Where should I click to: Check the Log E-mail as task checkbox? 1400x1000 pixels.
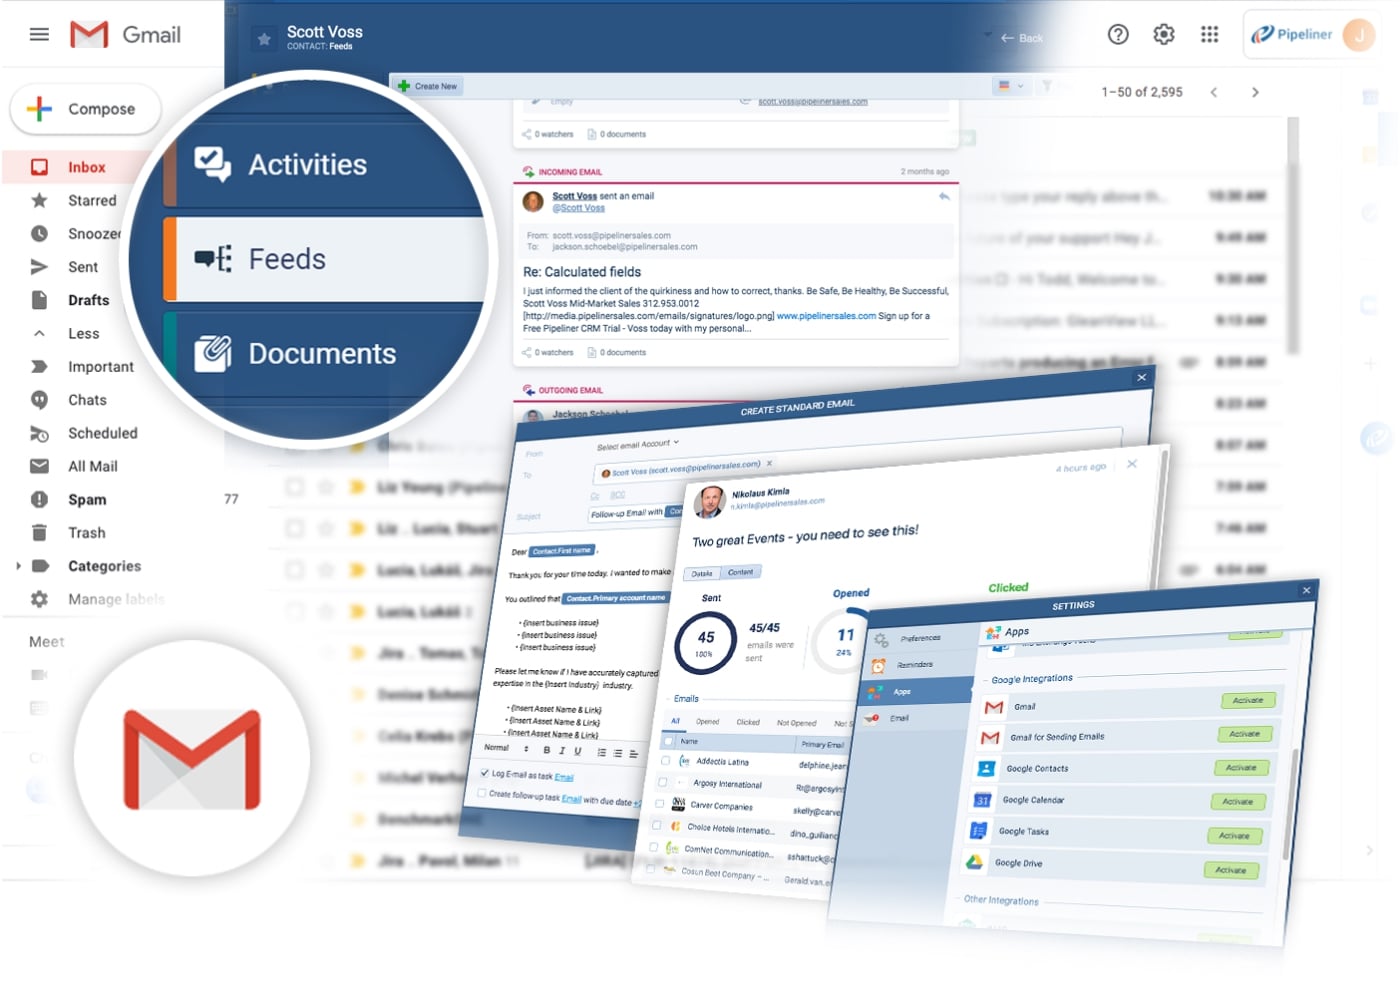[x=485, y=775]
